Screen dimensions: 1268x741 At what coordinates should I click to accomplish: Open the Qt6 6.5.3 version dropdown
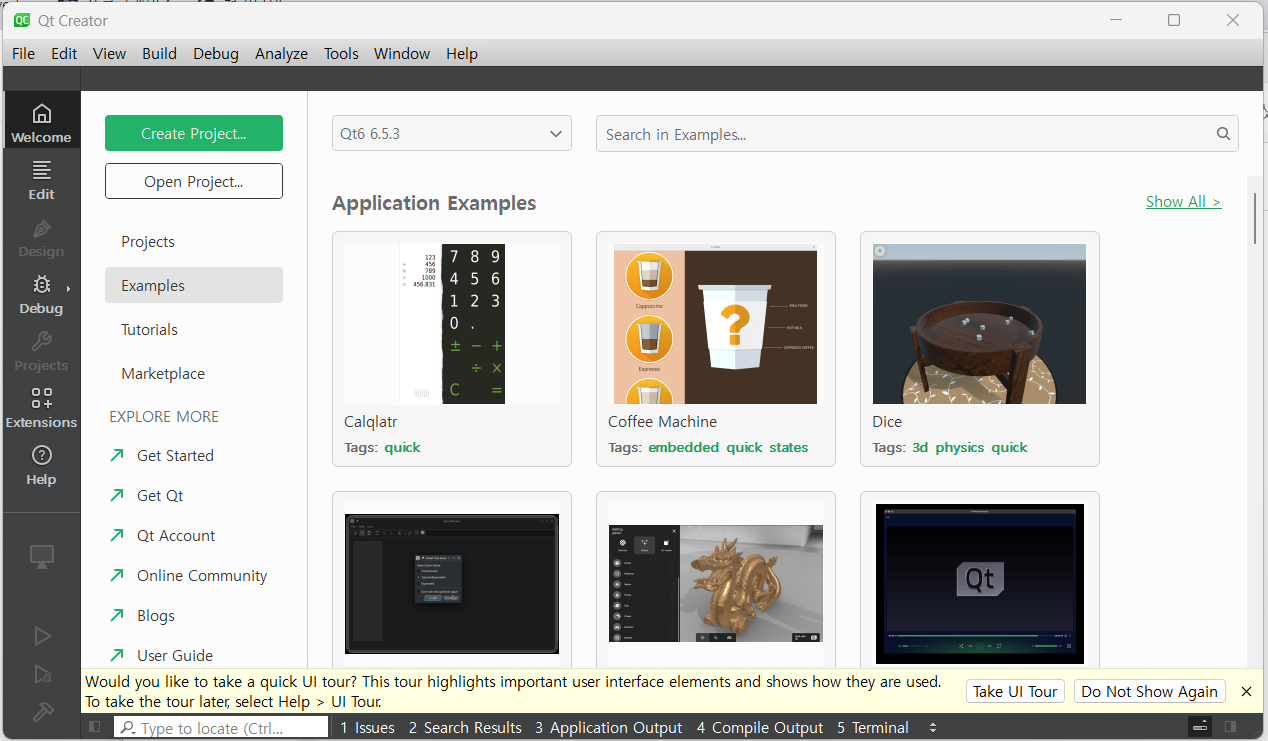(x=452, y=133)
